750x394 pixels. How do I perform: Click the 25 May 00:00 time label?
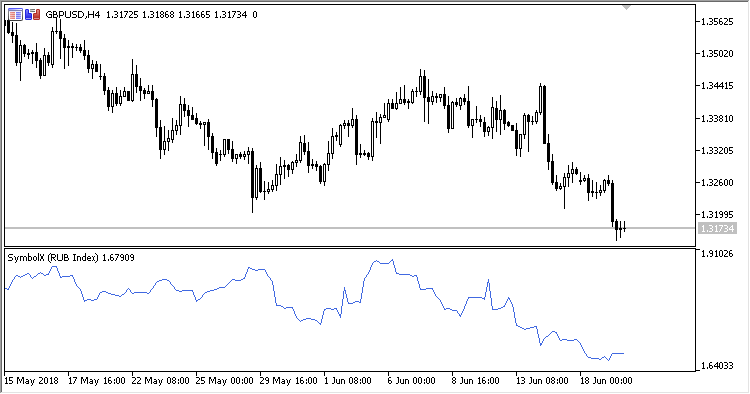pyautogui.click(x=225, y=381)
